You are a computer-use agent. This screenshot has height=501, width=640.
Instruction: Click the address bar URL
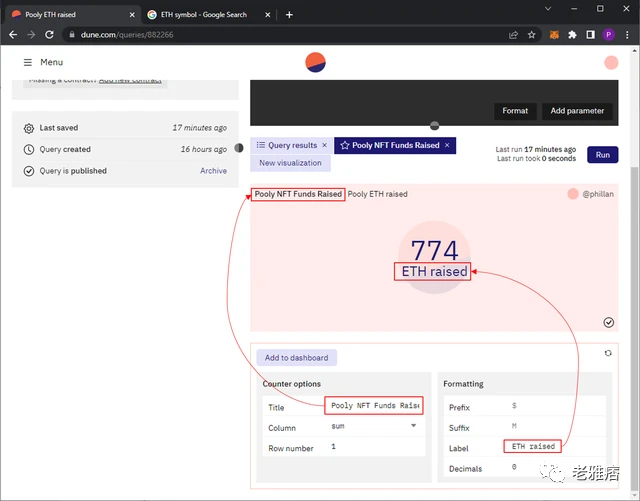coord(127,35)
